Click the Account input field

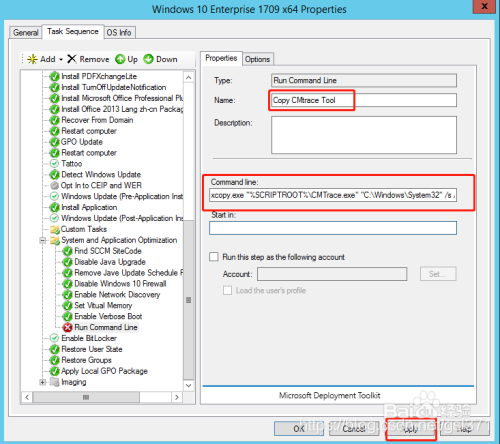332,274
